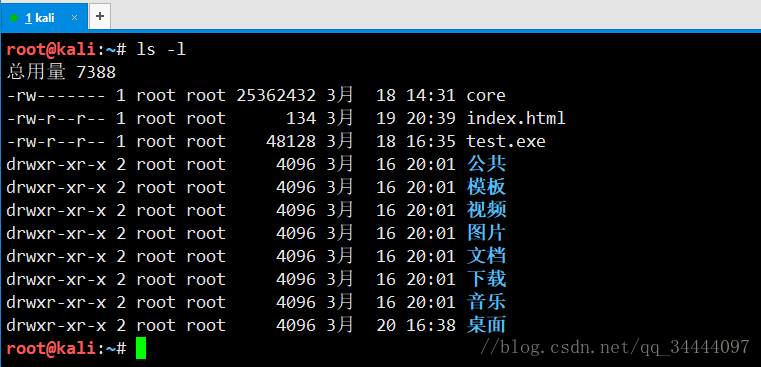The width and height of the screenshot is (761, 367).
Task: Click the directory name 模板
Action: [486, 187]
